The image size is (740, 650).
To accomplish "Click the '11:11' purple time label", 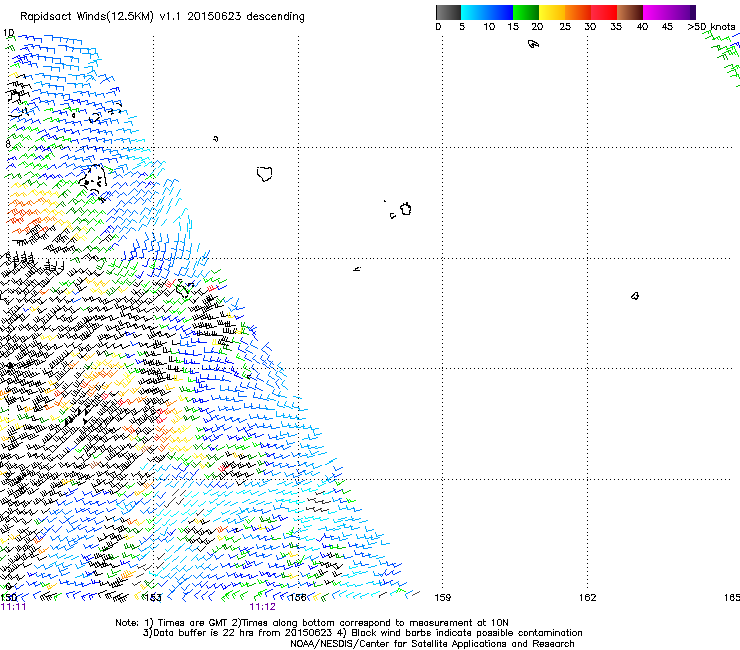I will 13,607.
